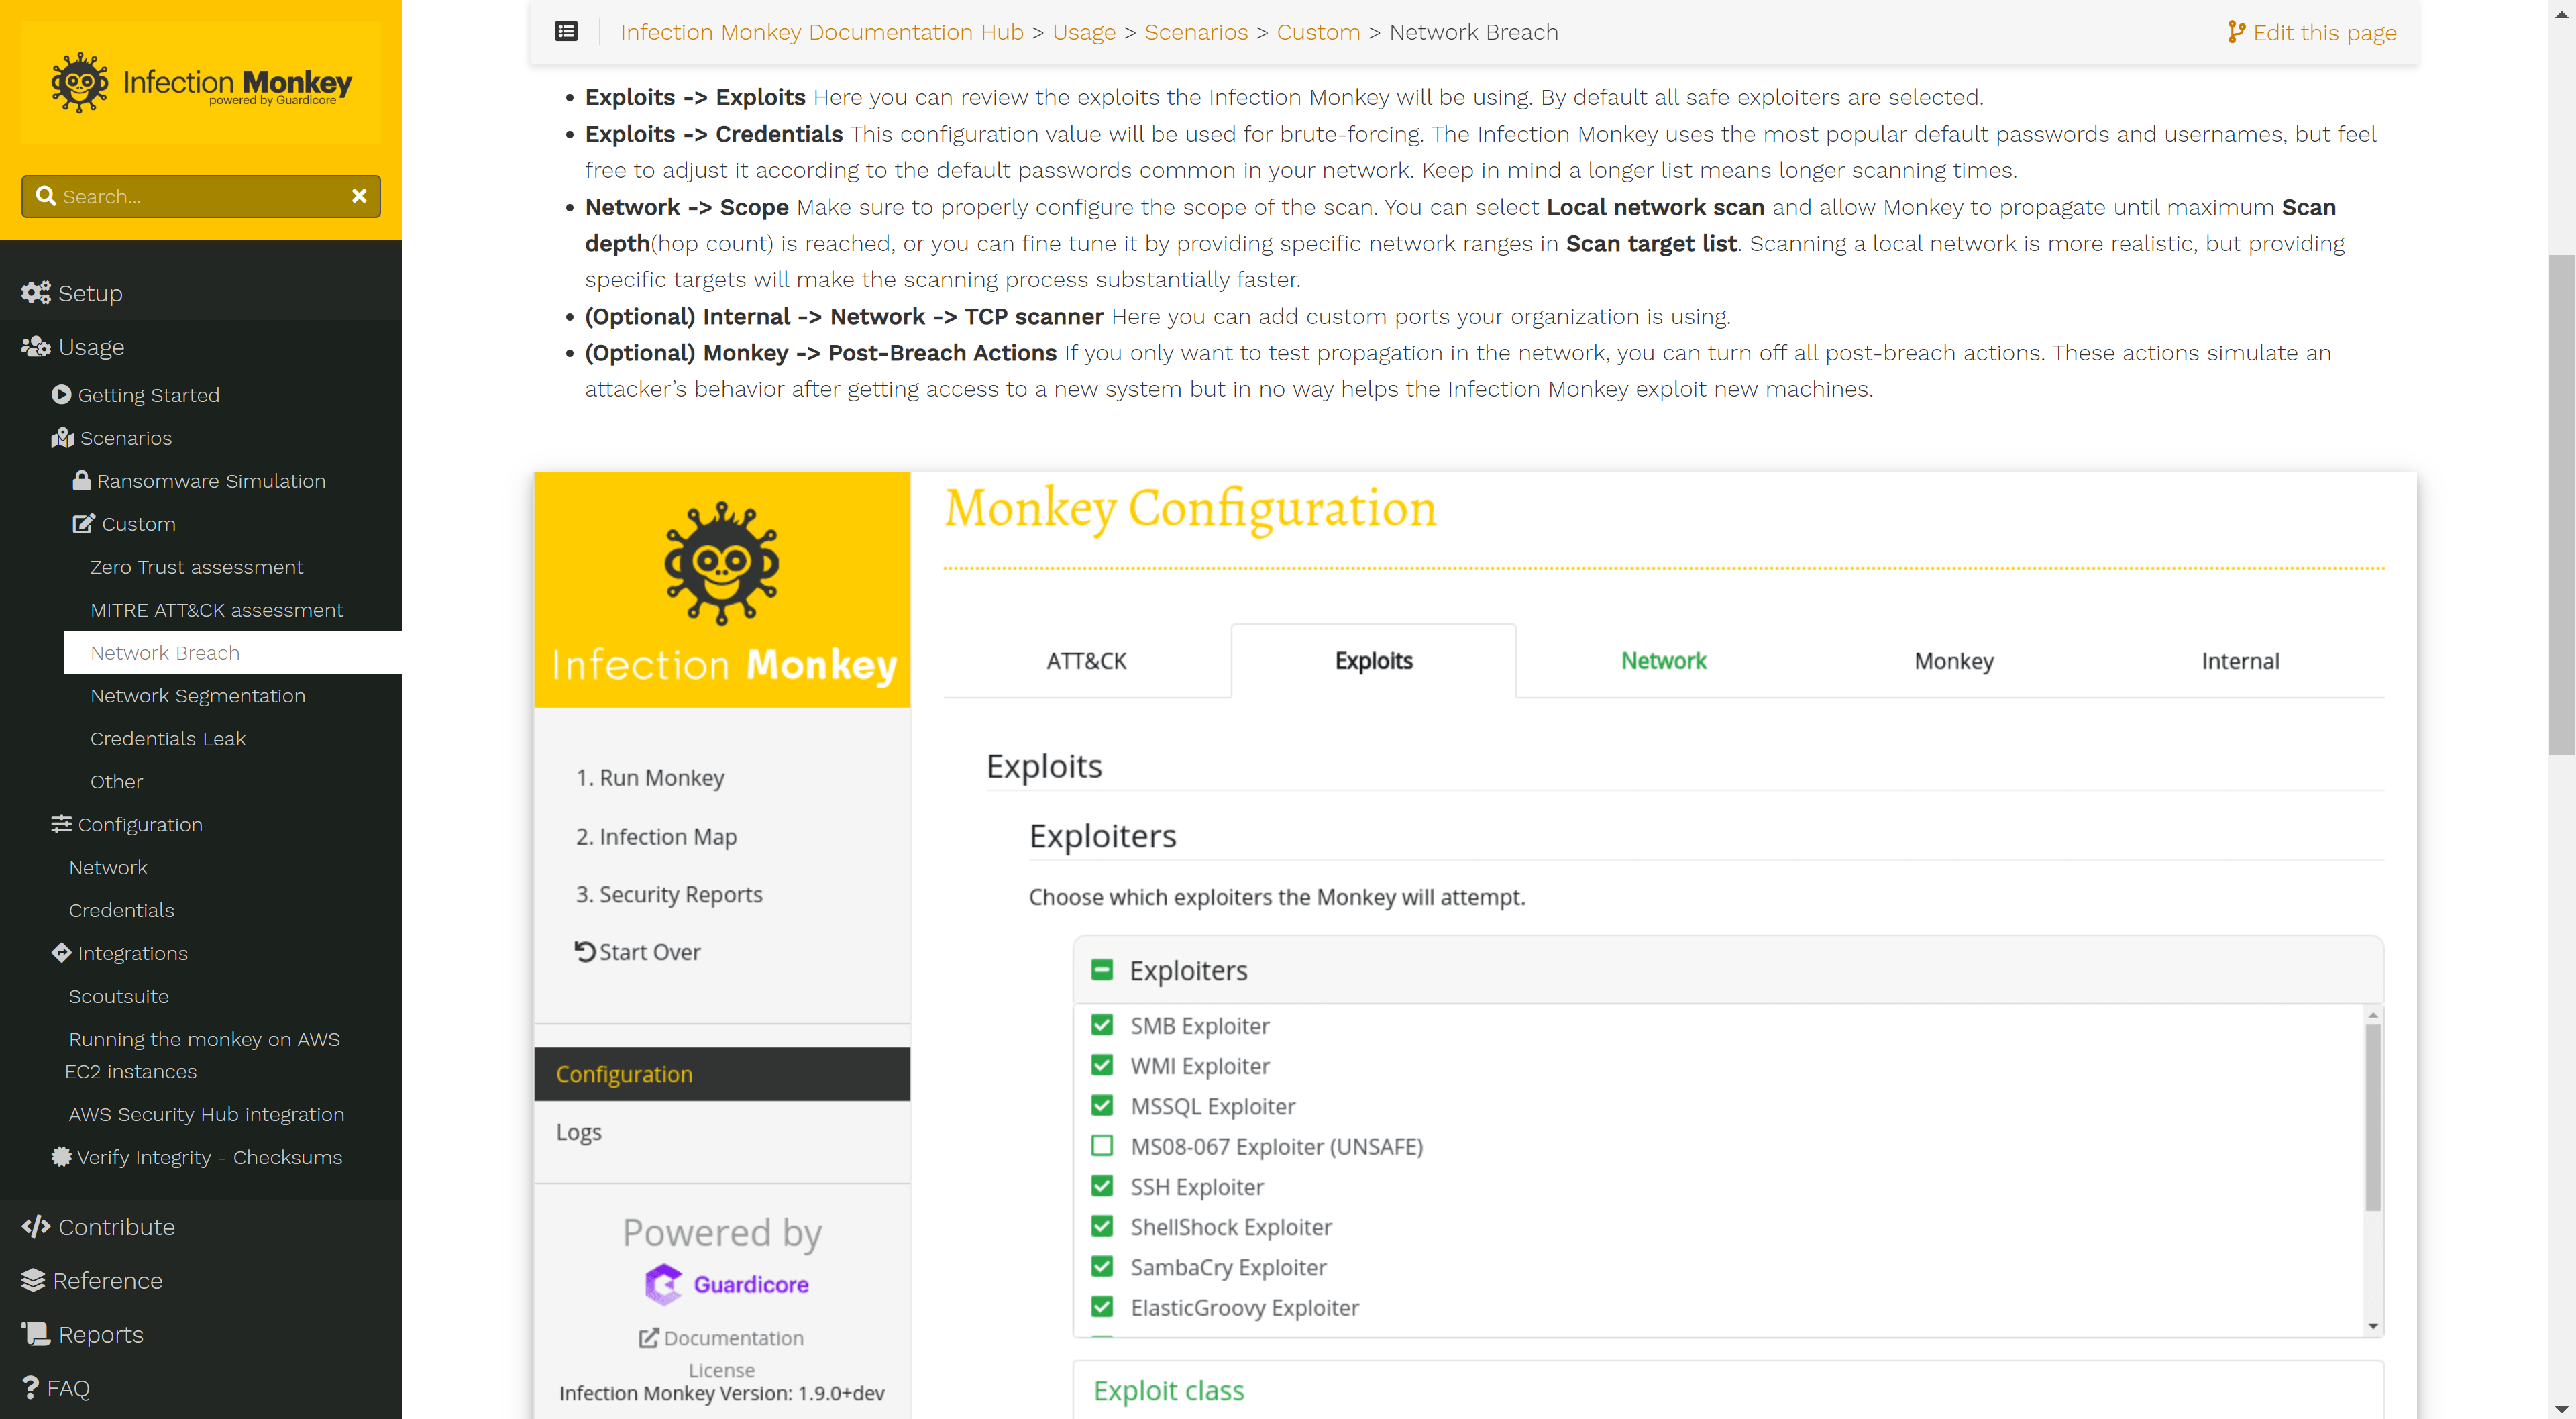
Task: Click the Ransomware Simulation lock icon
Action: tap(82, 481)
